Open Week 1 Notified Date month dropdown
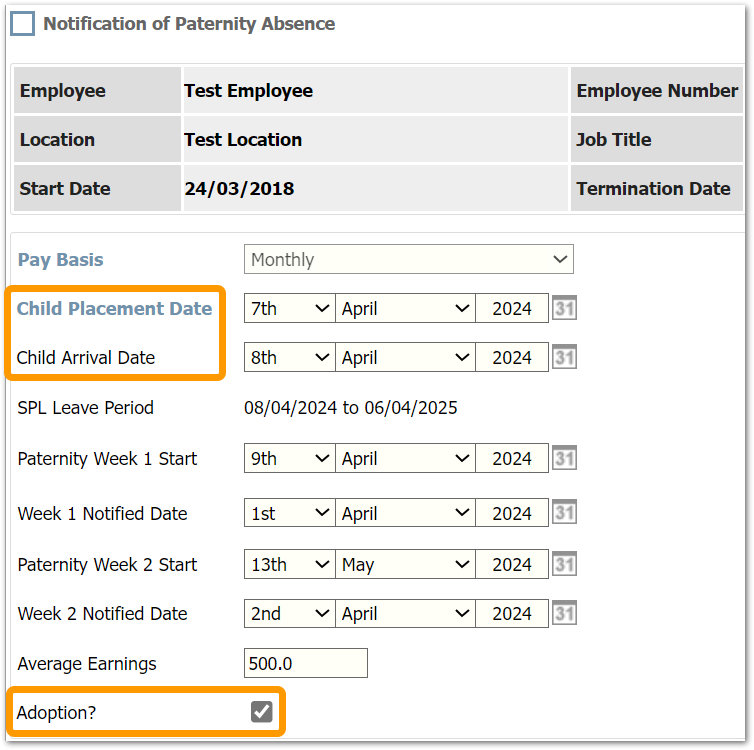Image resolution: width=754 pixels, height=750 pixels. [405, 514]
